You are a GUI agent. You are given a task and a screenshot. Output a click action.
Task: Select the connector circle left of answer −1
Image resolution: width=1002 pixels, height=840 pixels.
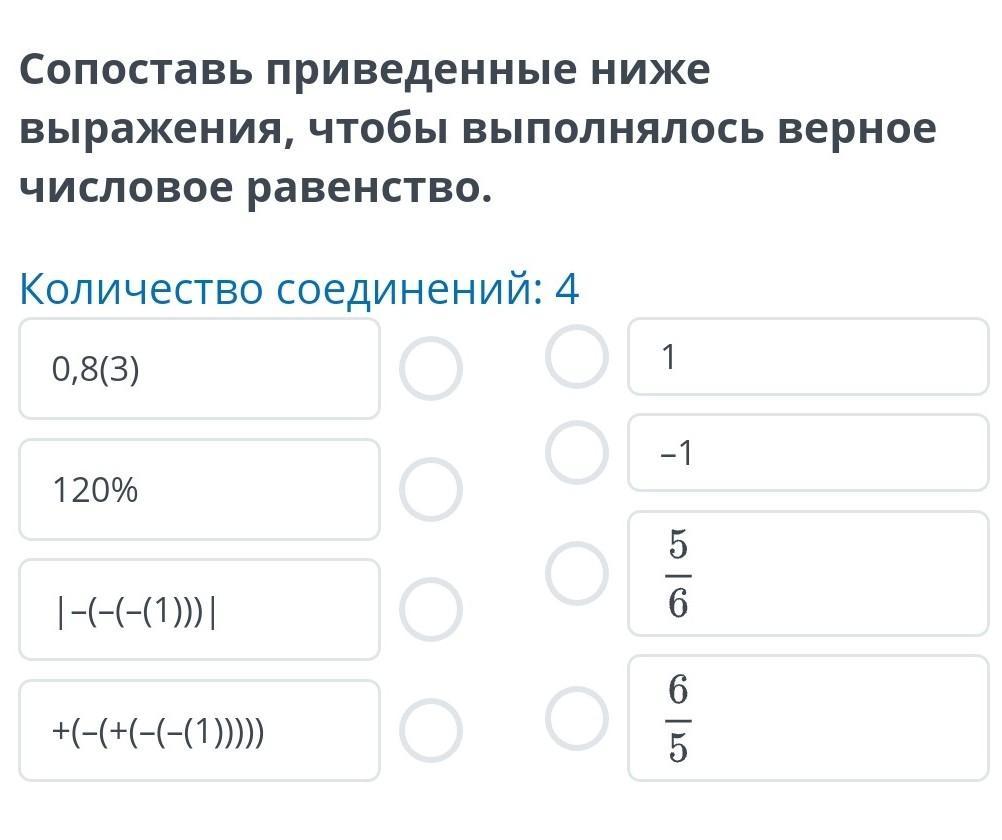click(x=577, y=453)
